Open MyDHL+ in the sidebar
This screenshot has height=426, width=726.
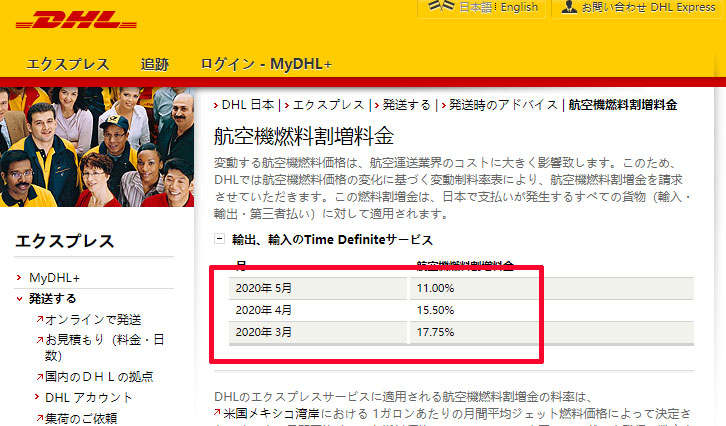[x=54, y=278]
